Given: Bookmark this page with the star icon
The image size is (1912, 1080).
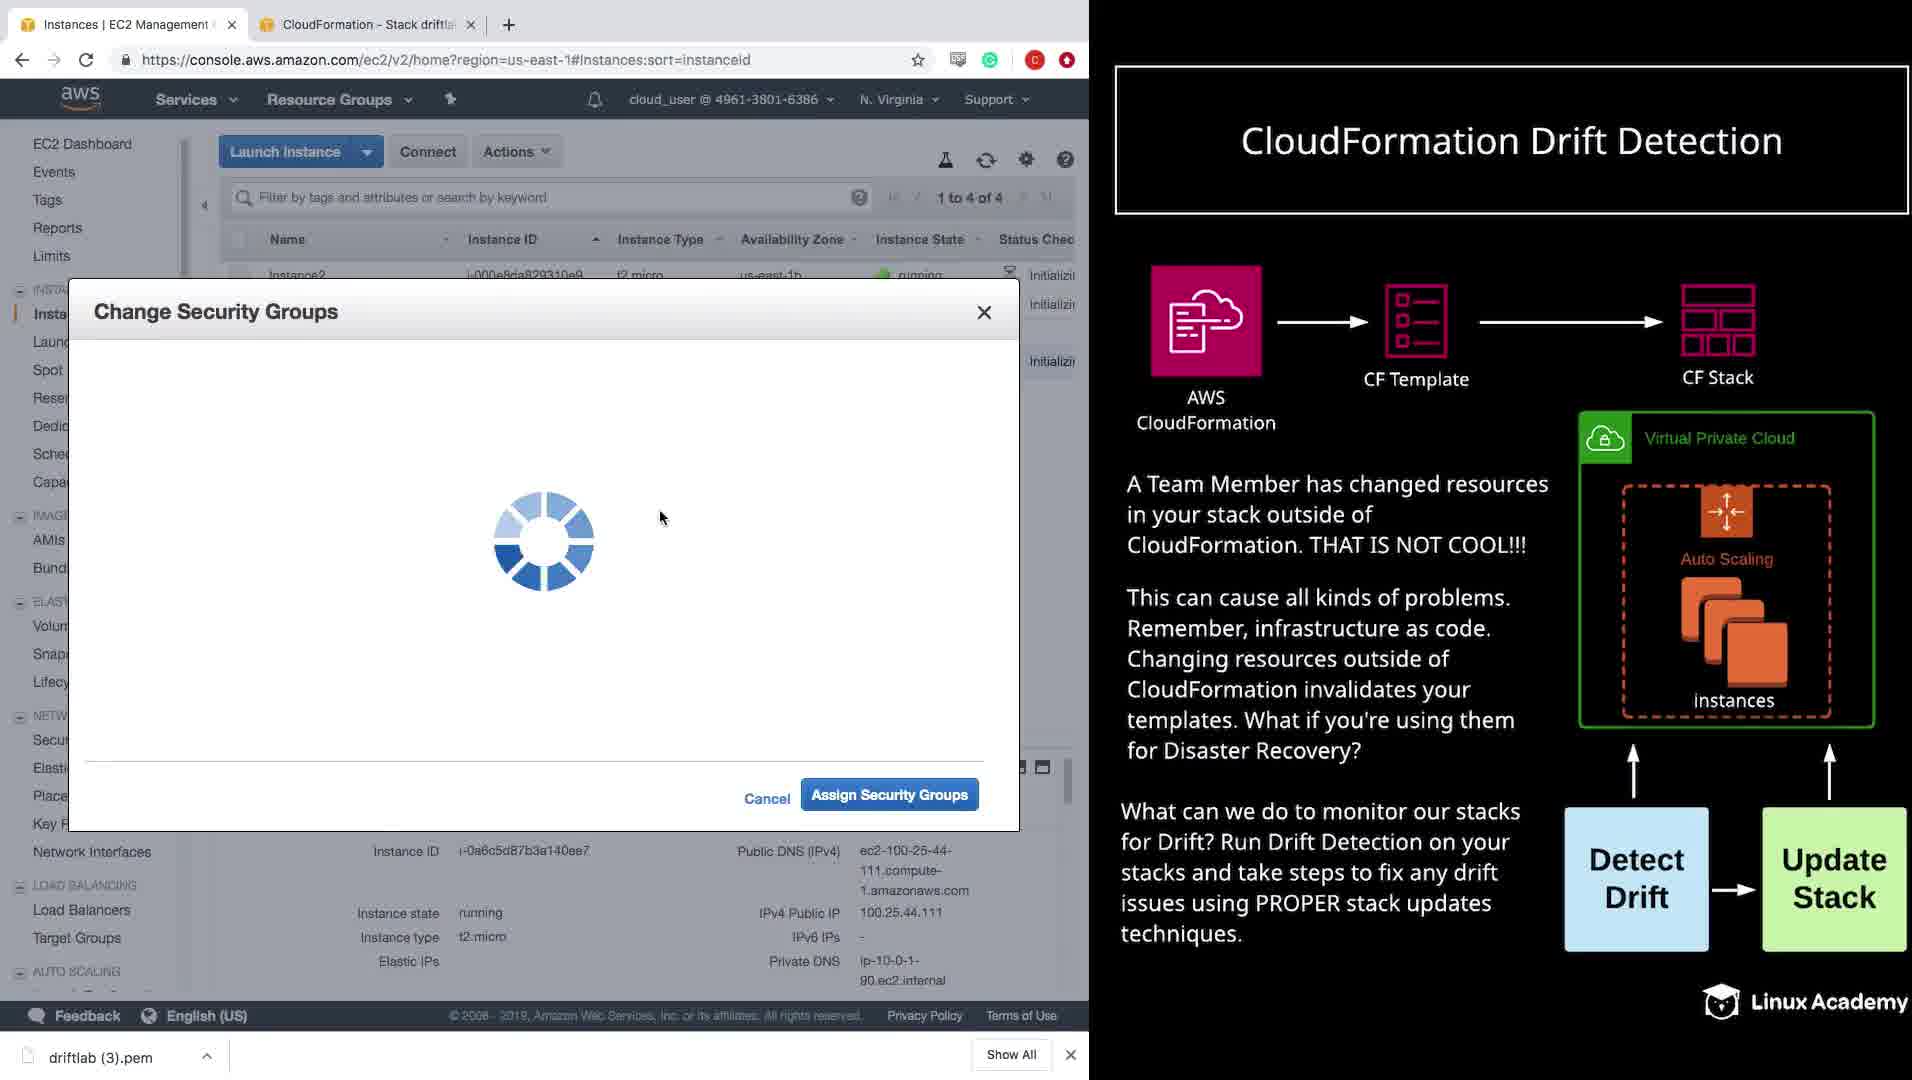Looking at the screenshot, I should pyautogui.click(x=918, y=60).
